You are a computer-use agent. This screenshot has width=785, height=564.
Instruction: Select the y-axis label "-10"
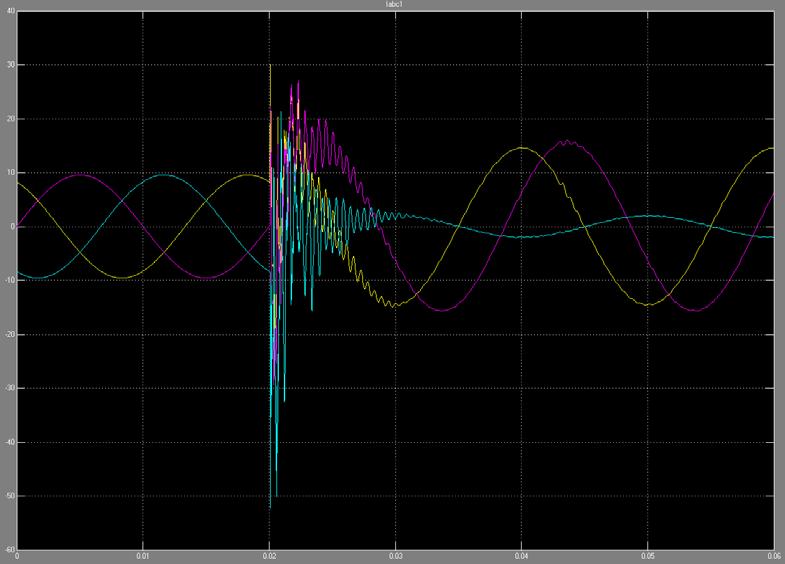coord(10,281)
